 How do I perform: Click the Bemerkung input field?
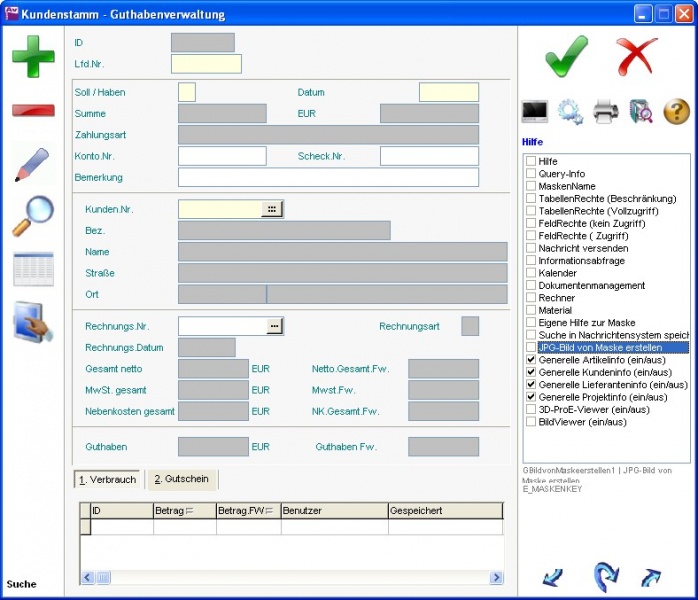coord(328,177)
